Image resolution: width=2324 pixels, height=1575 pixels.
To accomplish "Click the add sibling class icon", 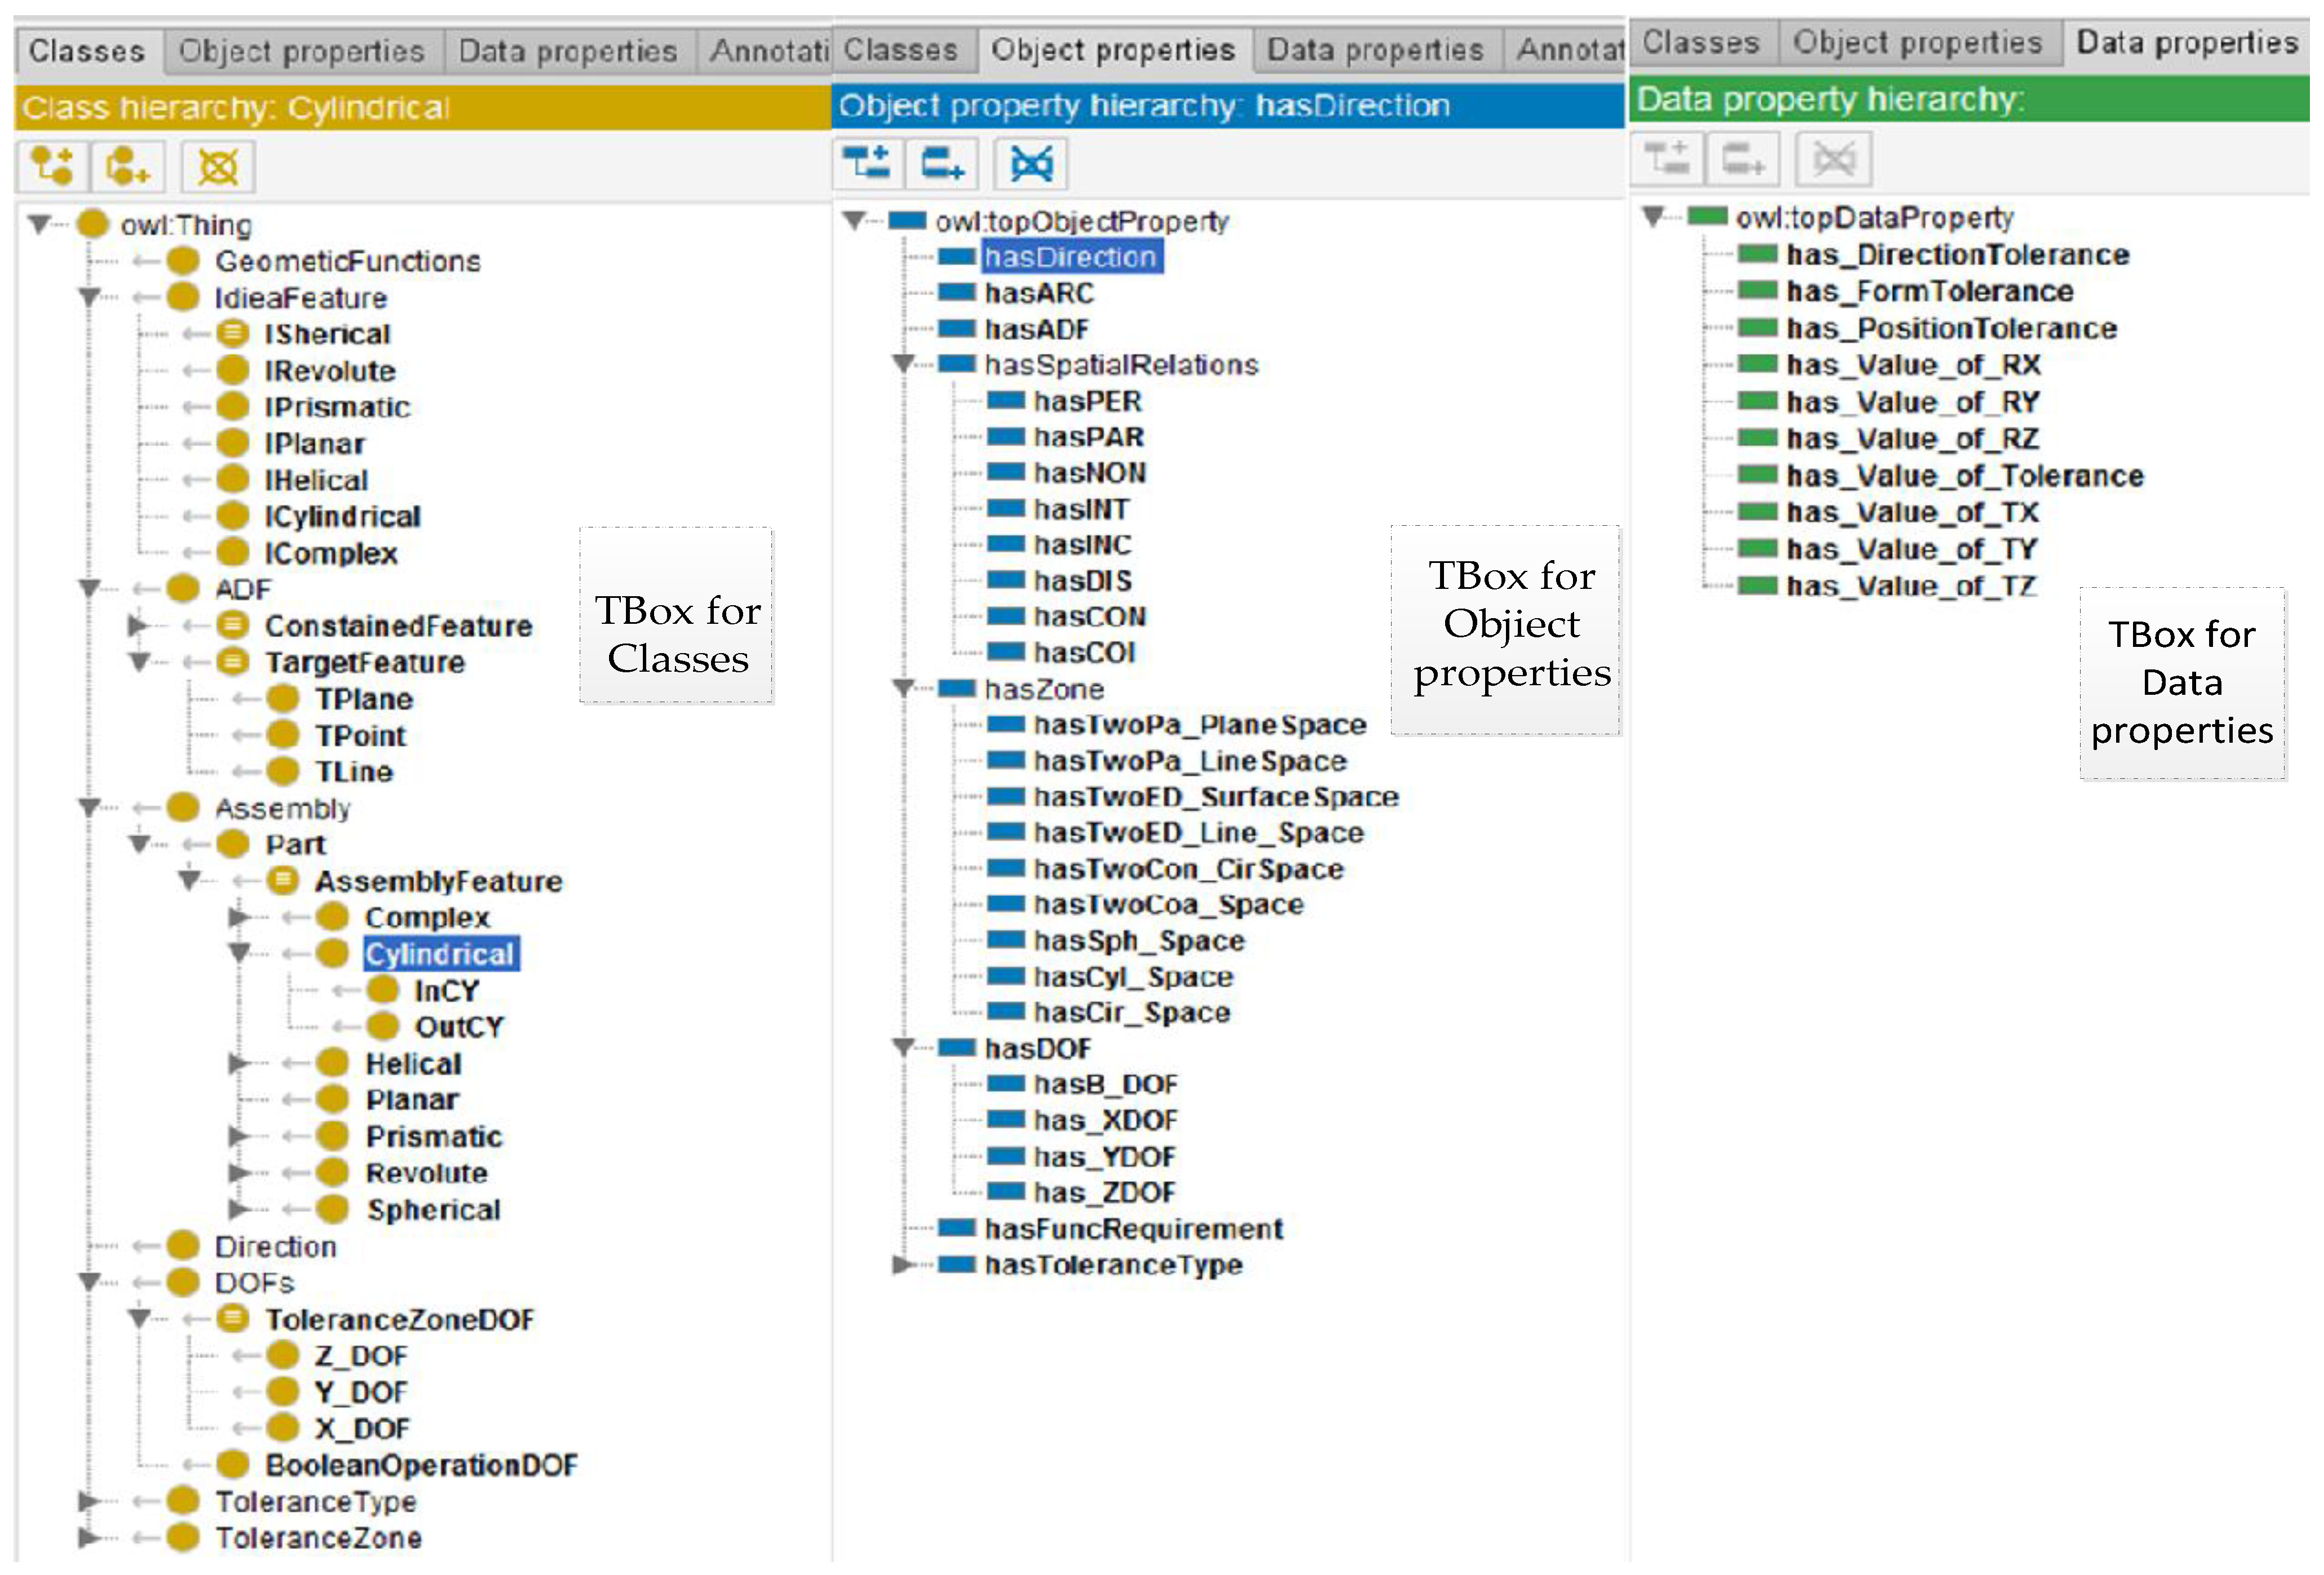I will [x=127, y=166].
